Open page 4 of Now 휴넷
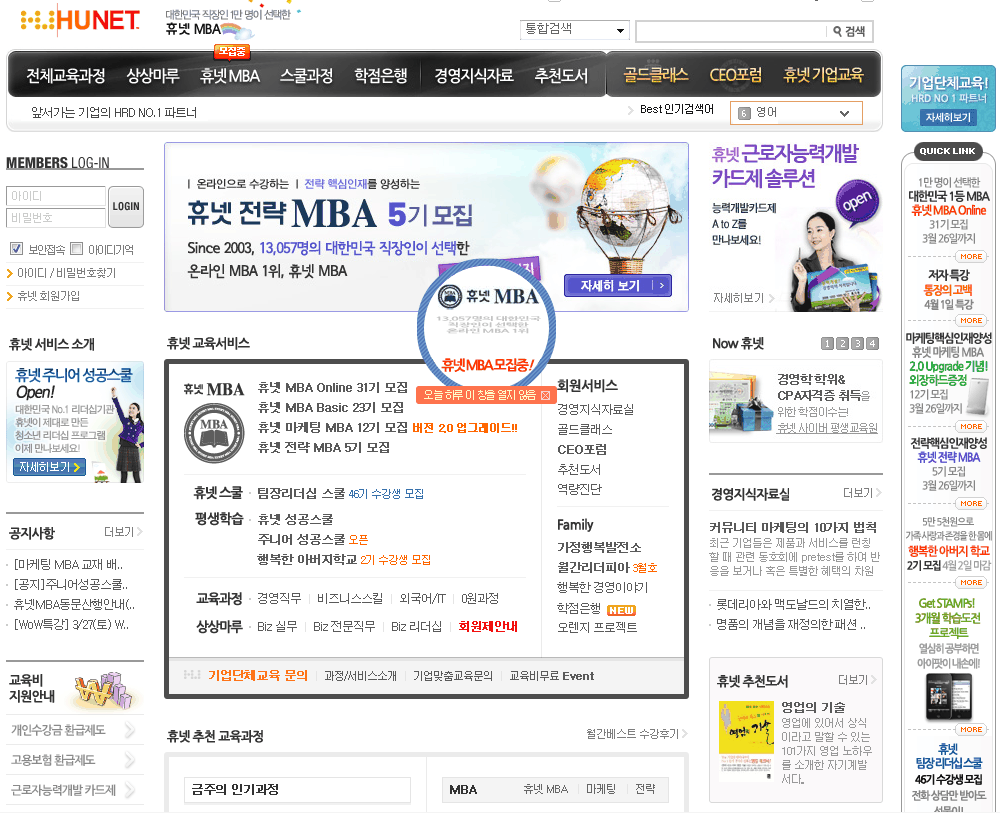 click(x=872, y=344)
